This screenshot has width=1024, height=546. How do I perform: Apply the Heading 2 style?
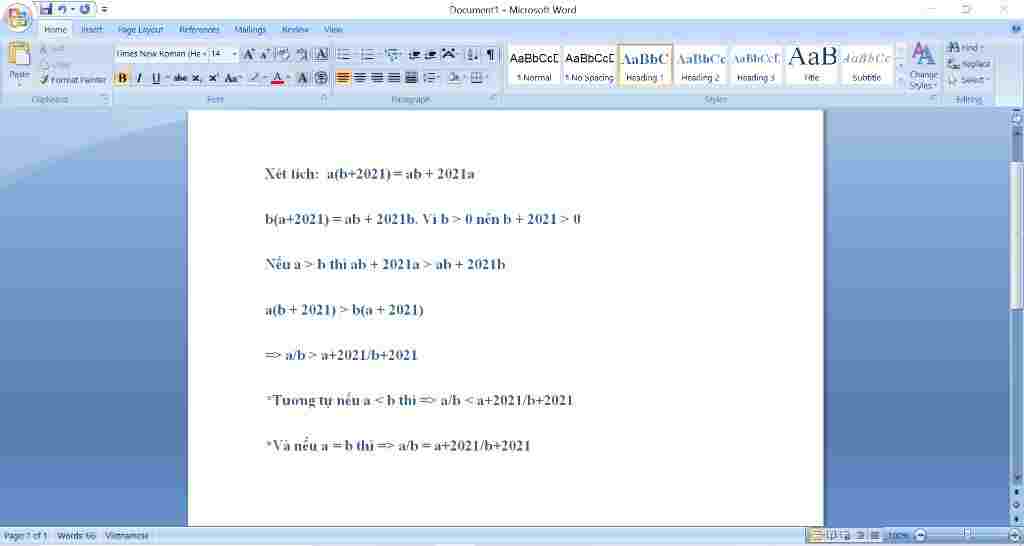701,65
